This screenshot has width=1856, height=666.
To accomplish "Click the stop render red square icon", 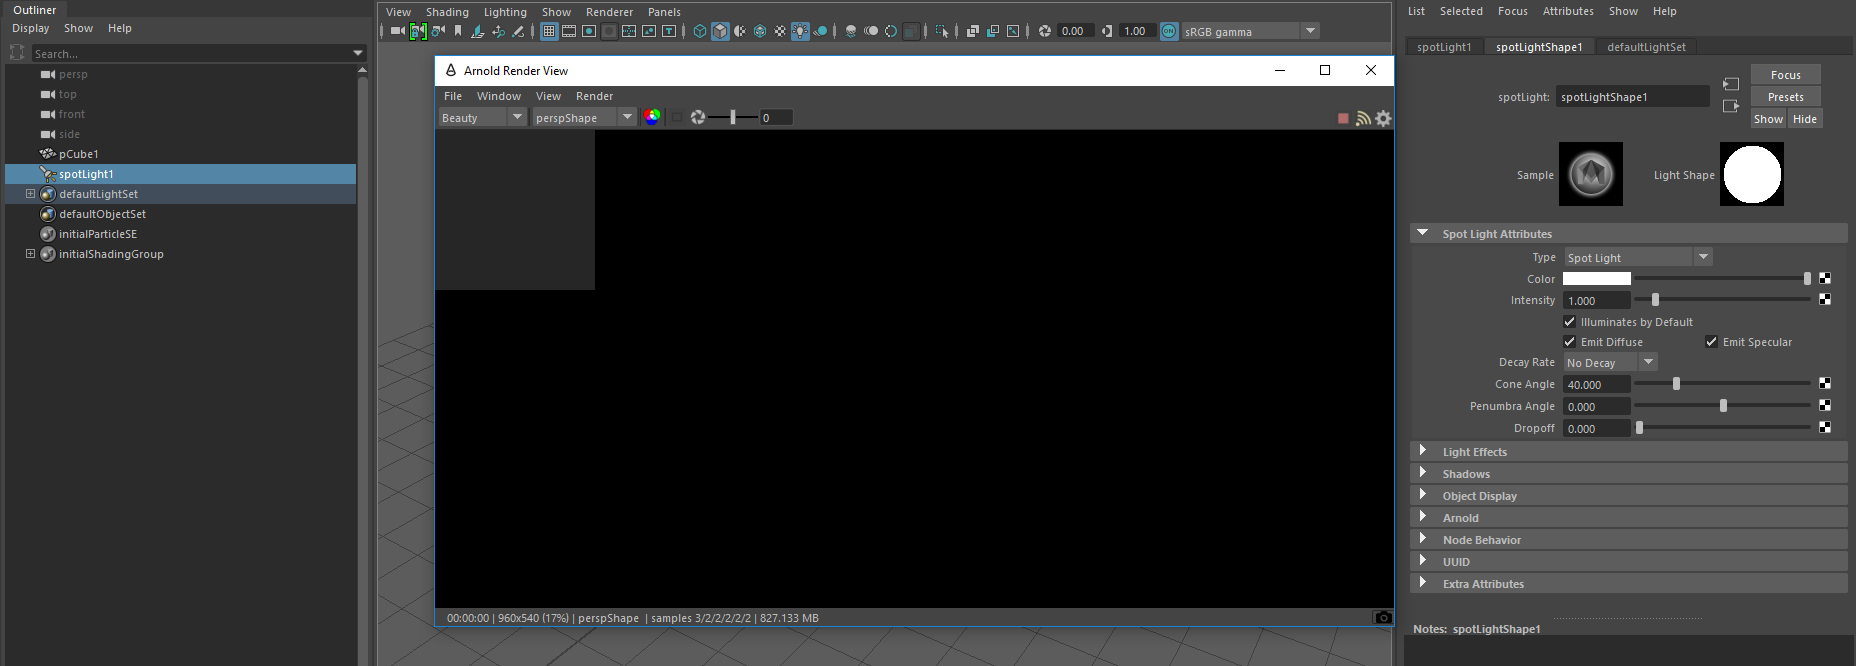I will 1343,118.
